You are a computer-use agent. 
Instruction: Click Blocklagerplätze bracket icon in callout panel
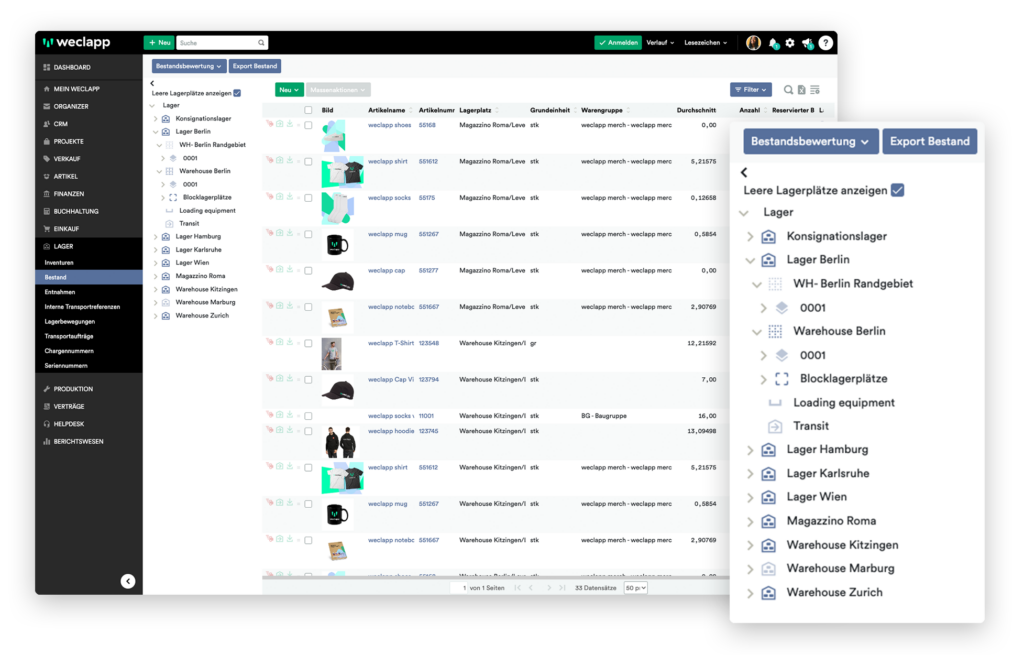782,379
